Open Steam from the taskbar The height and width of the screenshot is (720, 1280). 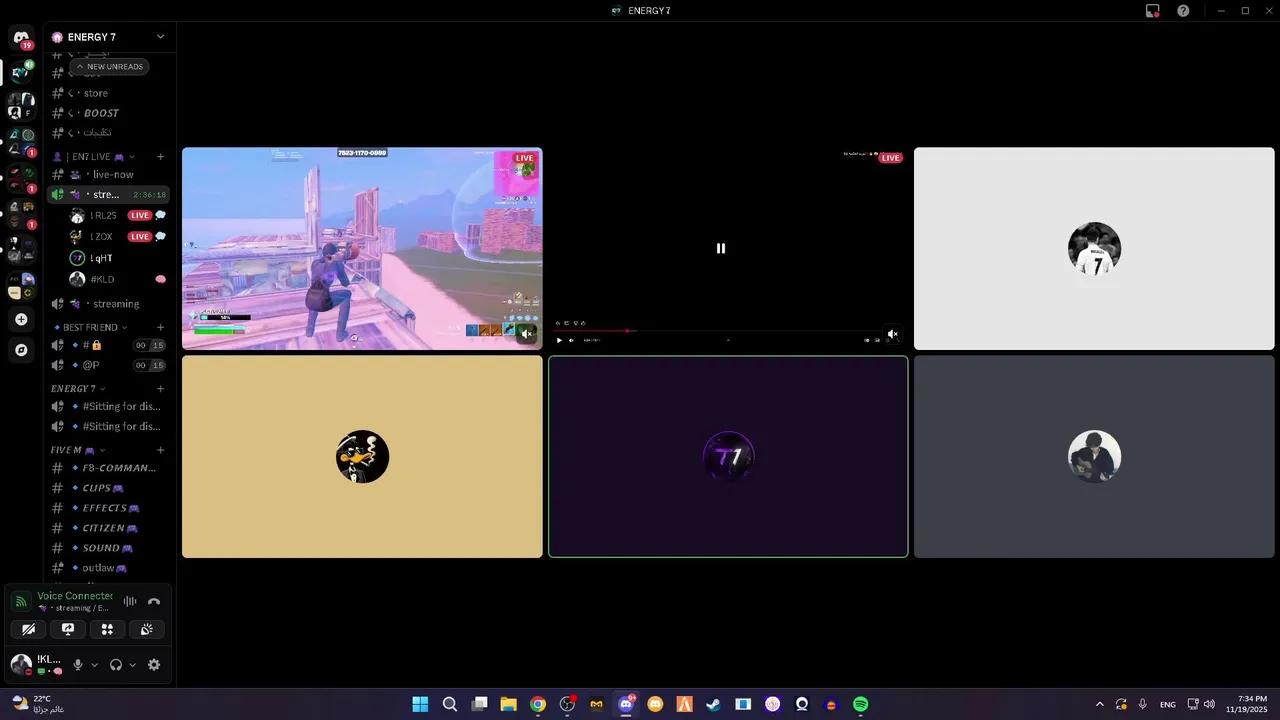click(713, 704)
